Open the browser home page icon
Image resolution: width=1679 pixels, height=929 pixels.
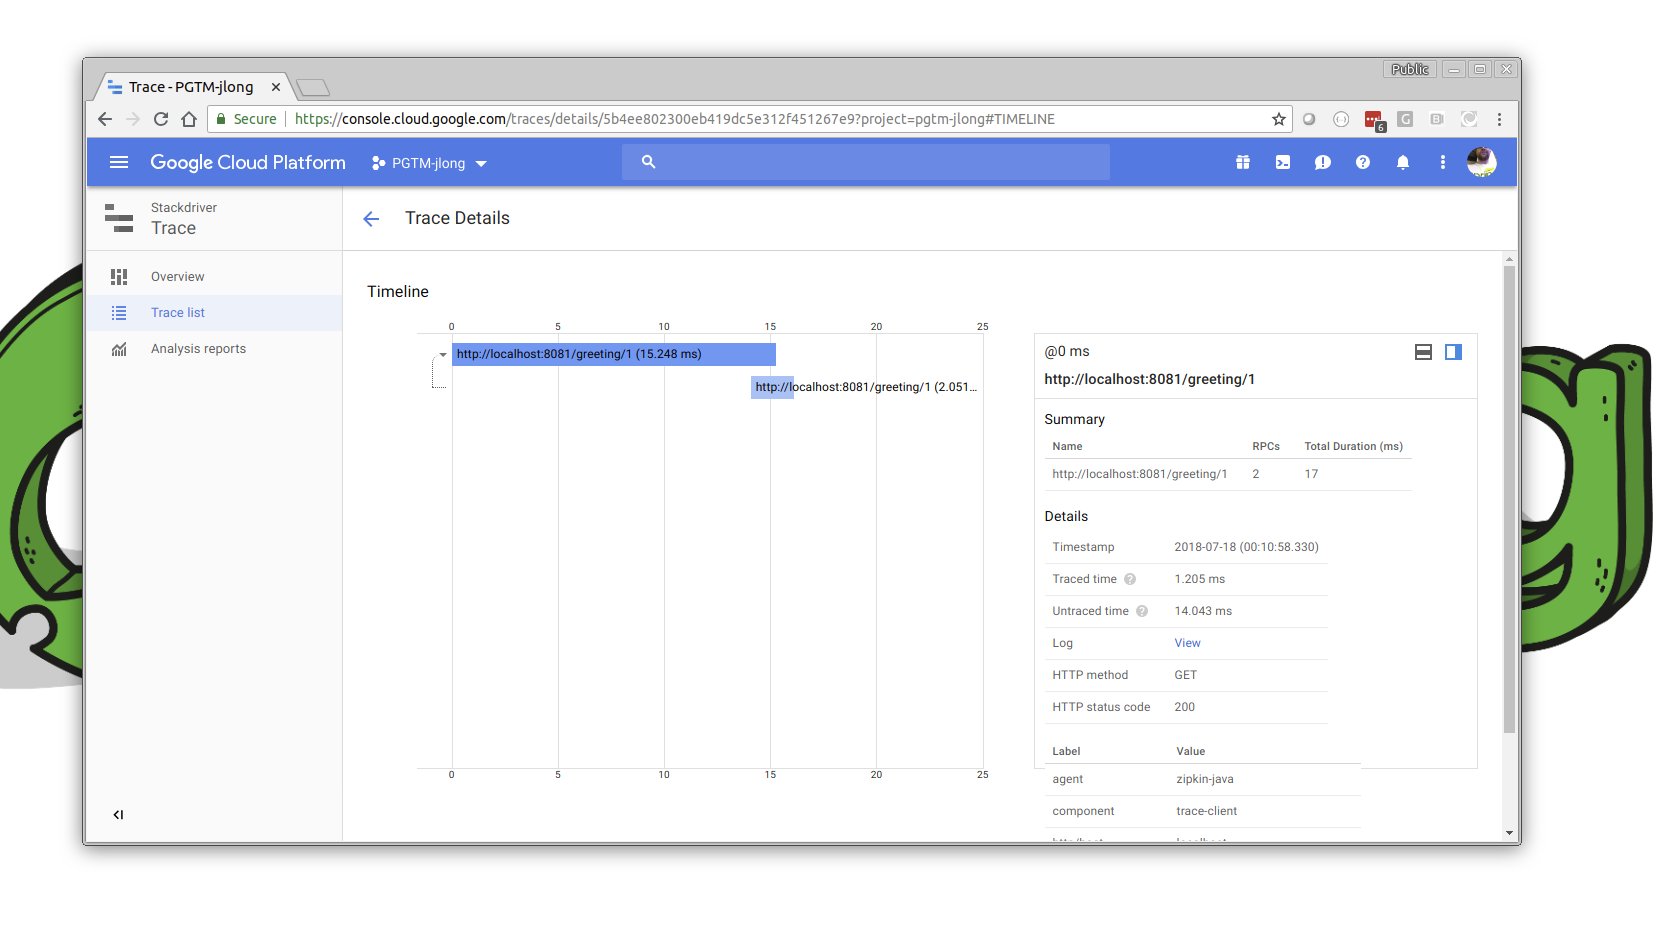(189, 119)
